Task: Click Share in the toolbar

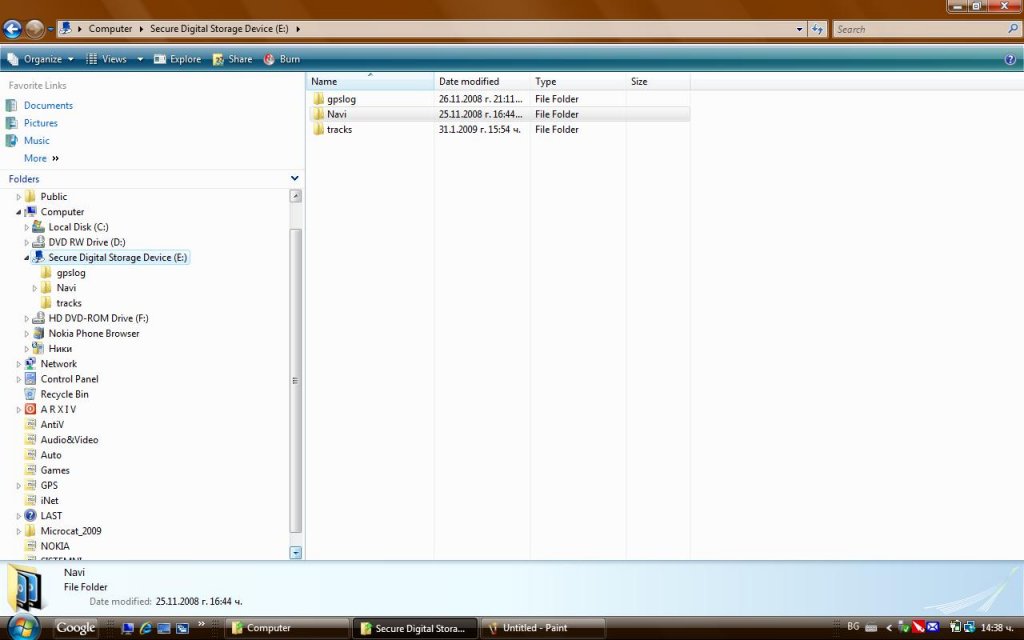Action: coord(232,59)
